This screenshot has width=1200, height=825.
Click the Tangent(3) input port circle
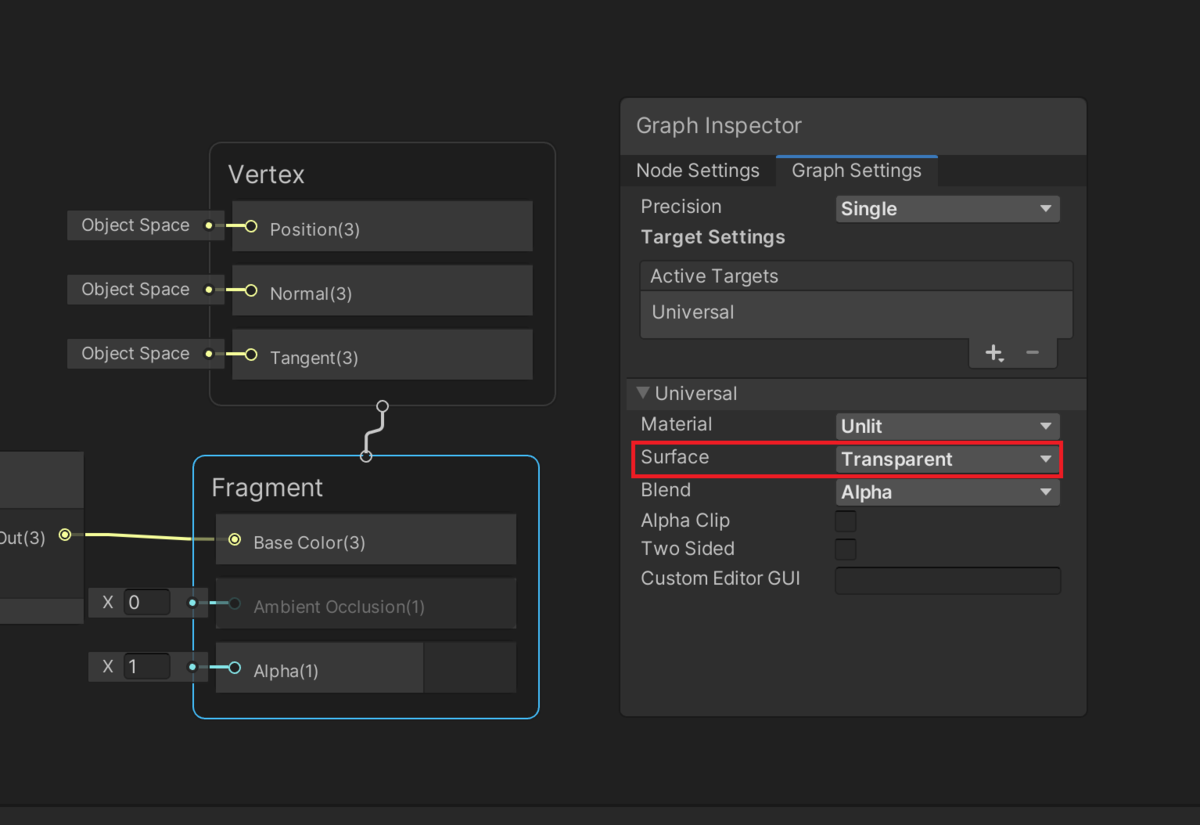[251, 355]
